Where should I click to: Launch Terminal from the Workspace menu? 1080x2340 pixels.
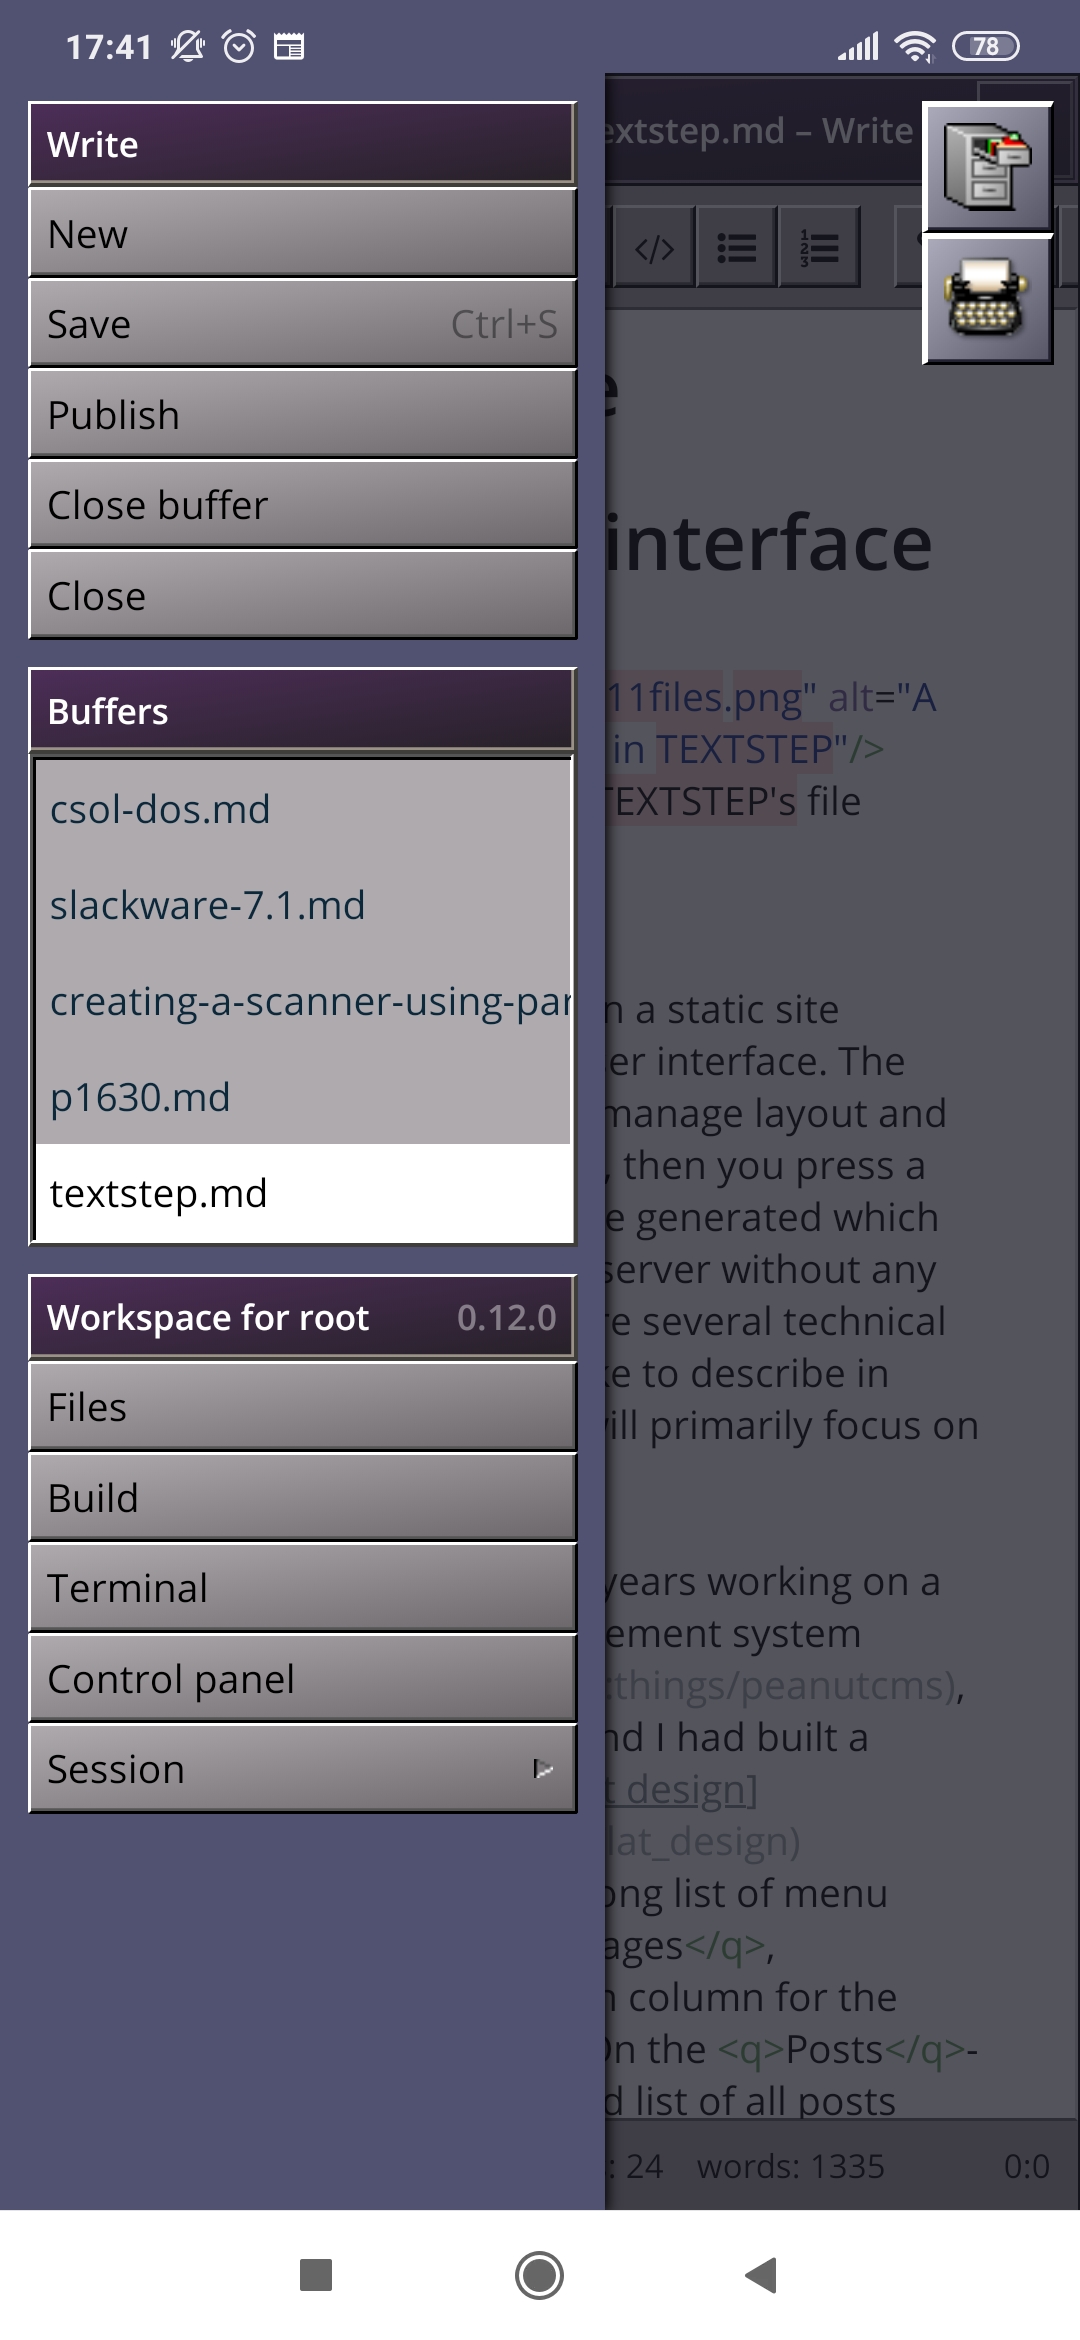[x=302, y=1588]
